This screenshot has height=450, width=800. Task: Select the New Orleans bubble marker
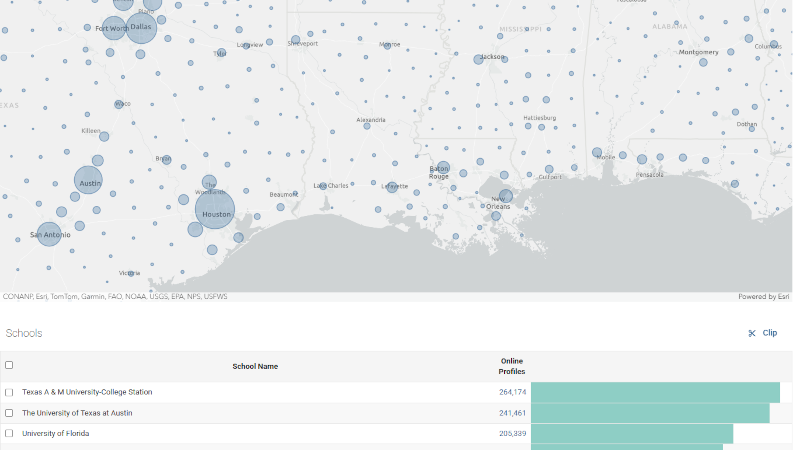[506, 196]
